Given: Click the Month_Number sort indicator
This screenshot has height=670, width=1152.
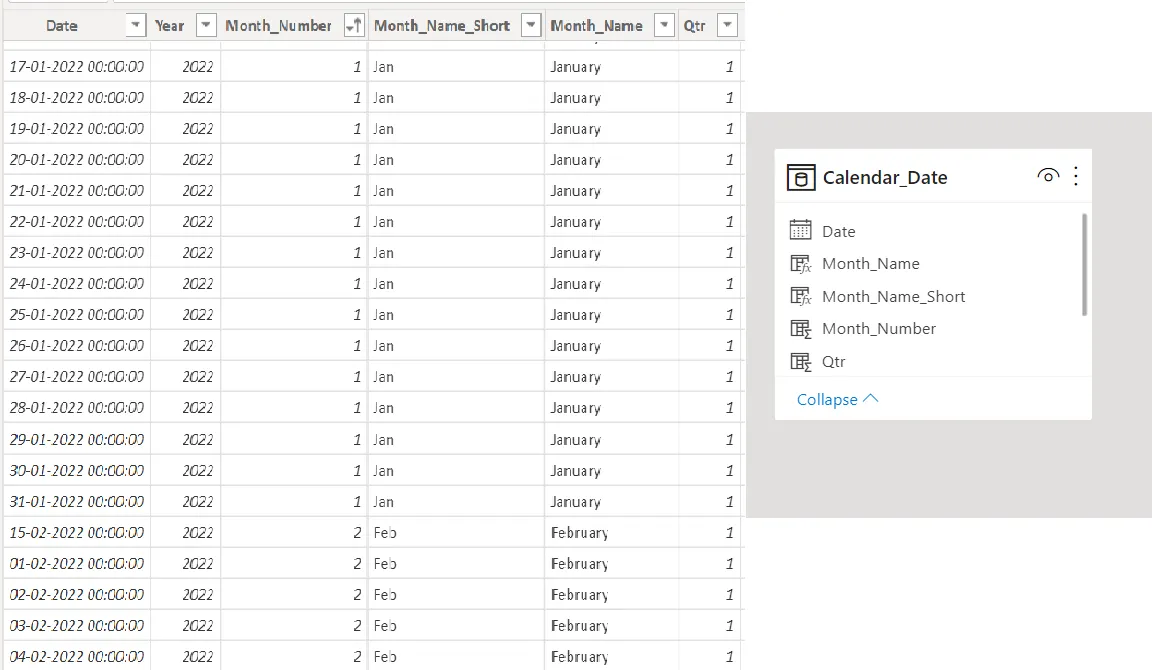Looking at the screenshot, I should [x=353, y=25].
